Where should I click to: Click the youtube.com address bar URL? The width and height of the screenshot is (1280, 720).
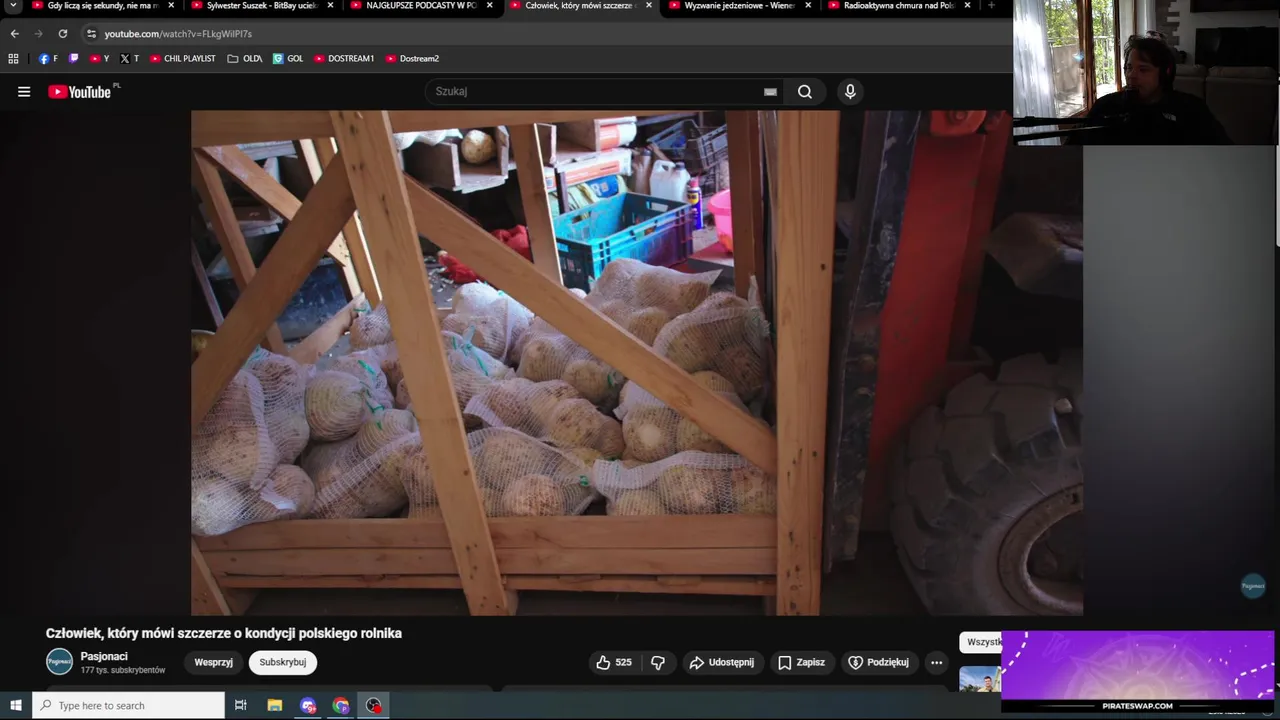pos(178,33)
